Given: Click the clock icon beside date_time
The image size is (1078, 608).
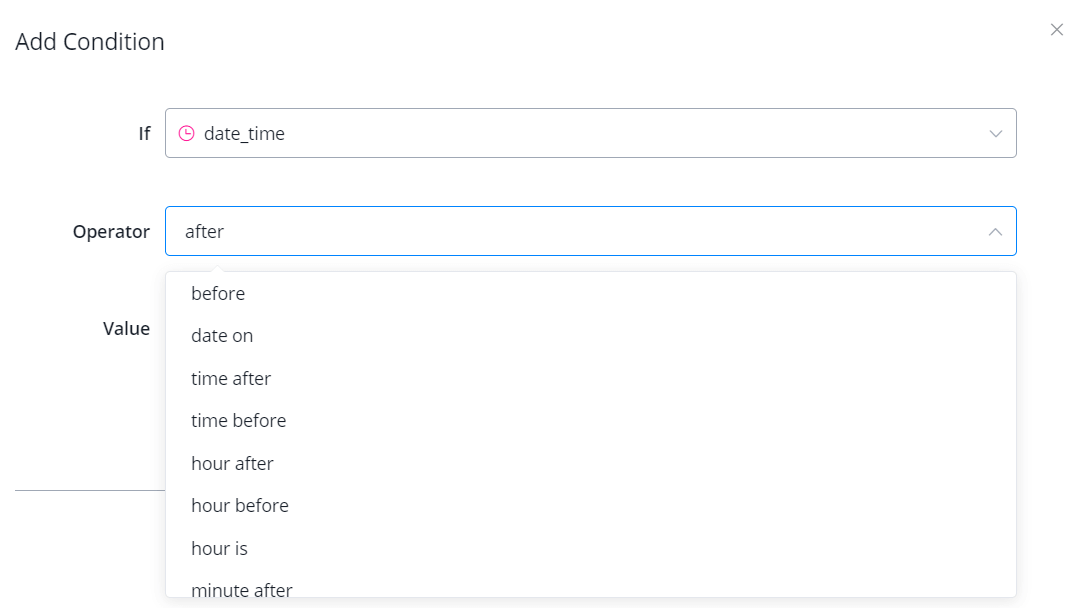Looking at the screenshot, I should coord(186,133).
